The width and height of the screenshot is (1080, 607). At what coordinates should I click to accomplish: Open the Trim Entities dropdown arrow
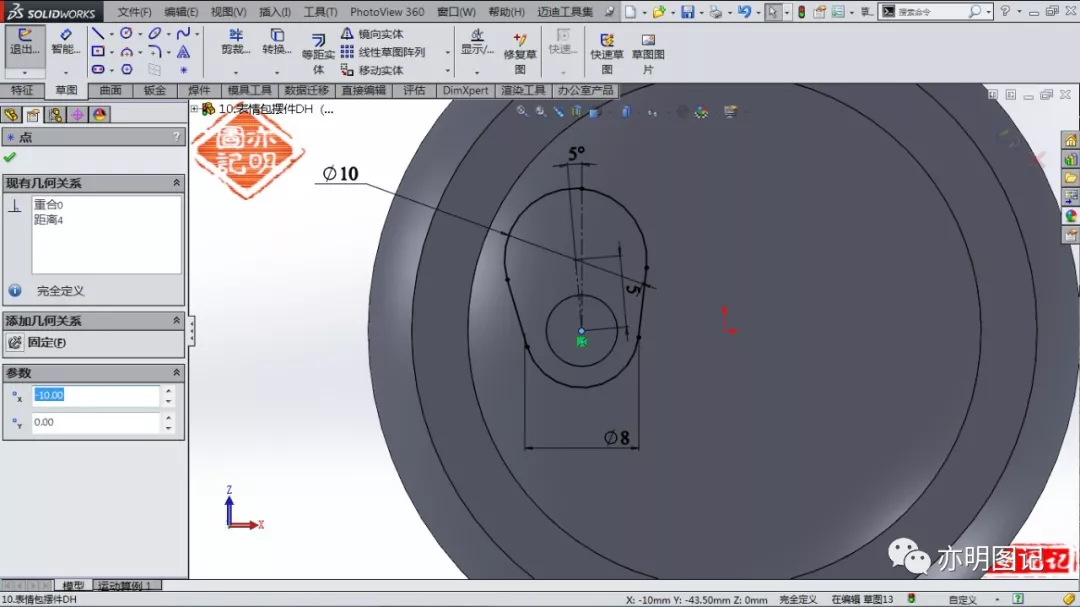[x=236, y=72]
